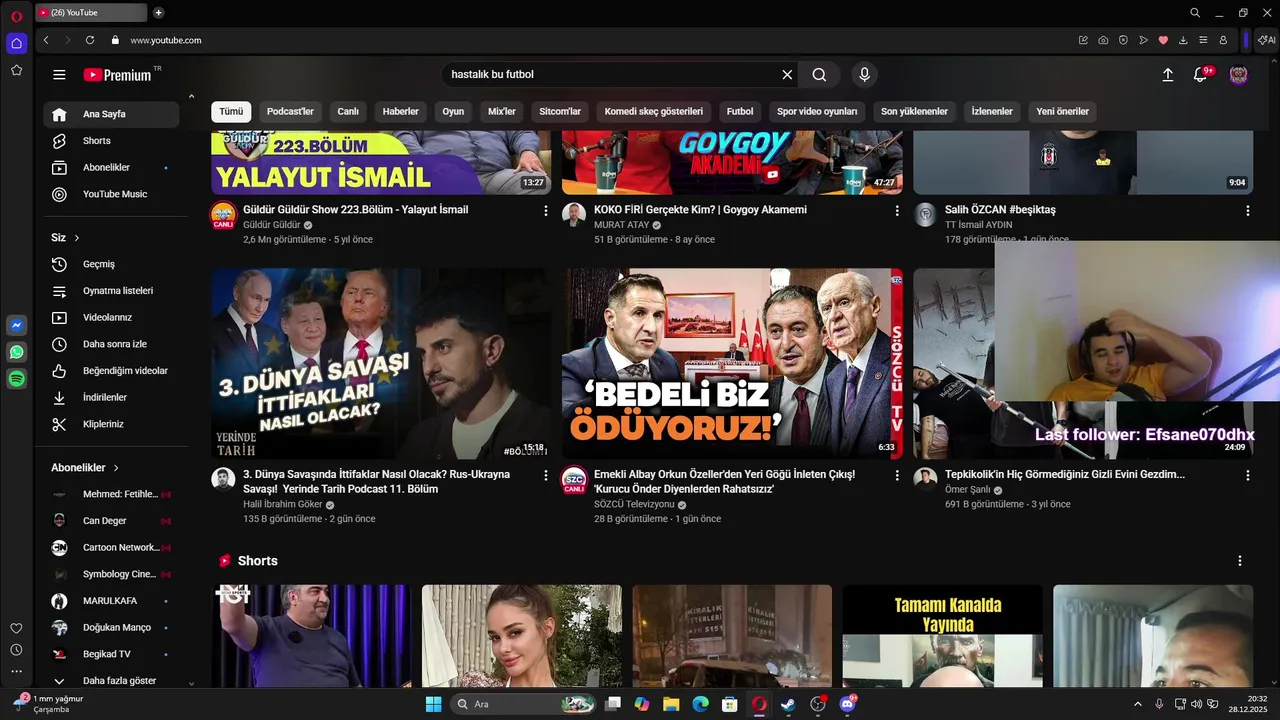Open Spotify in Opera sidebar
The width and height of the screenshot is (1280, 720).
click(x=16, y=379)
